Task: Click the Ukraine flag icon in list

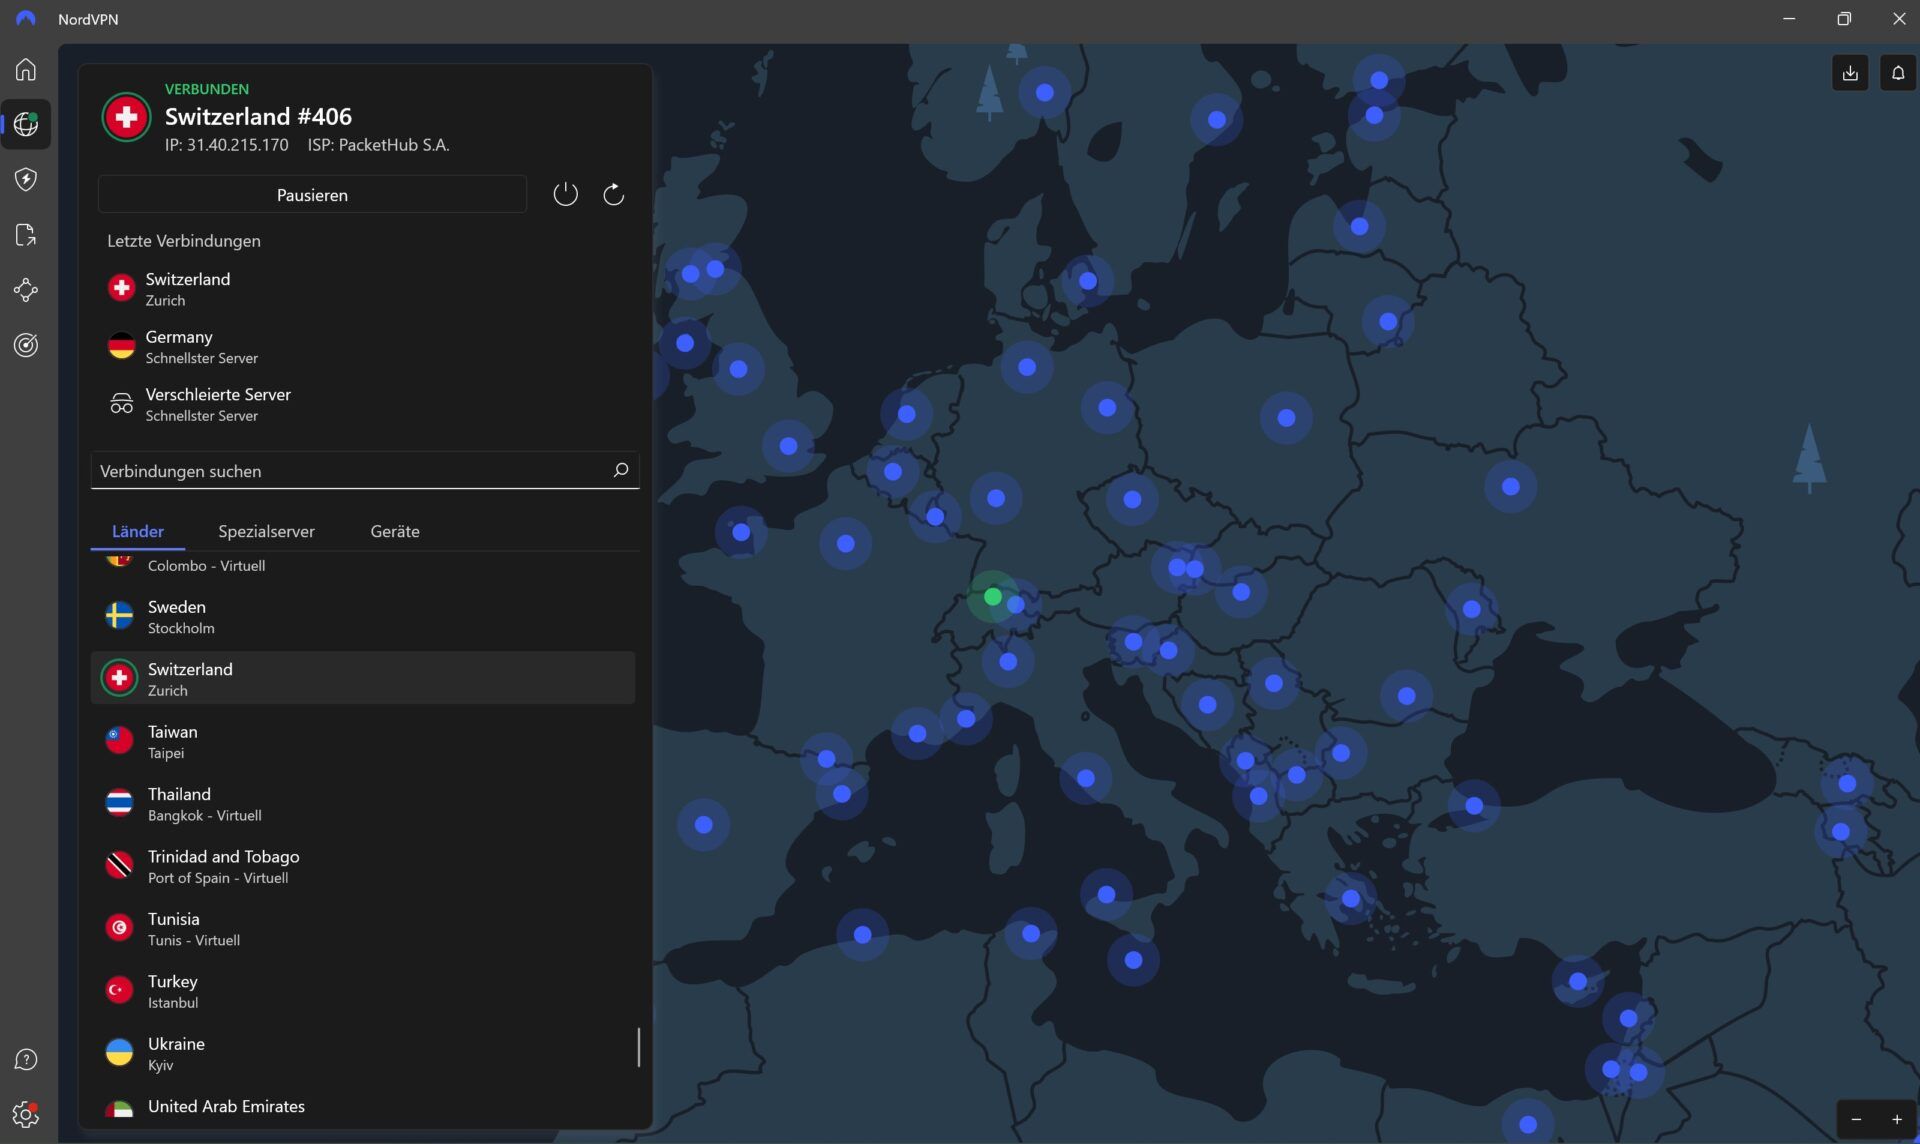Action: 119,1053
